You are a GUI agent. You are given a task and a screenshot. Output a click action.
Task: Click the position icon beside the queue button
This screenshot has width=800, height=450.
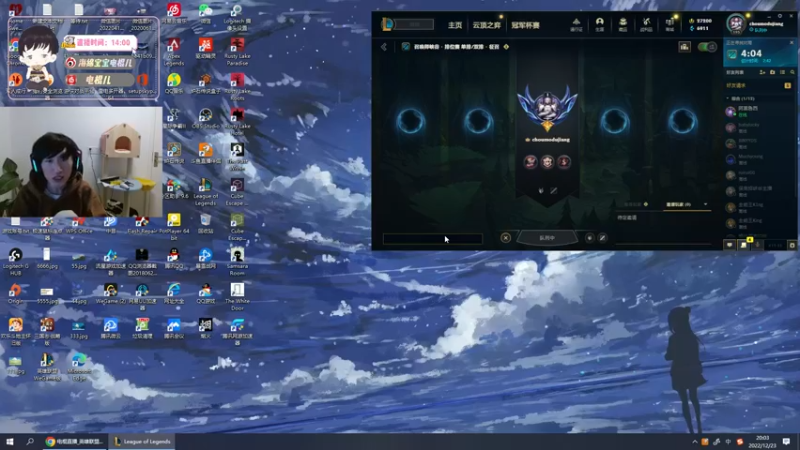click(x=589, y=238)
